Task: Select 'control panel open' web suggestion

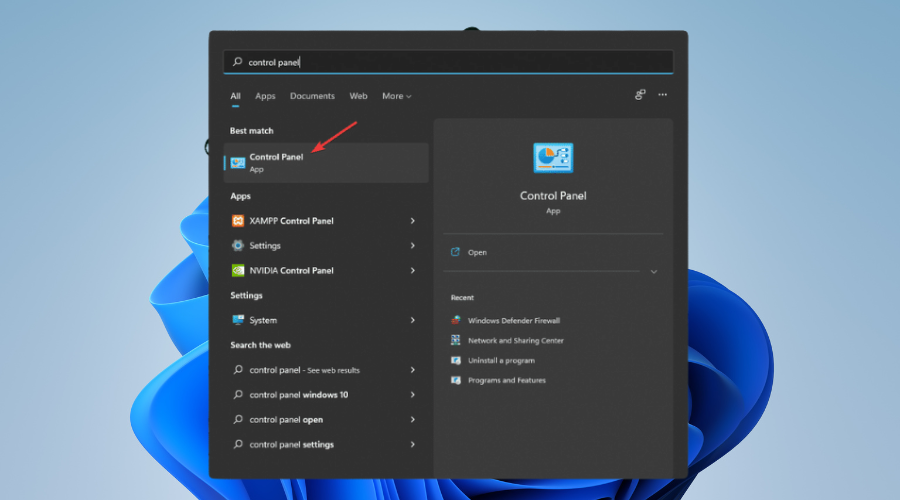Action: coord(286,420)
